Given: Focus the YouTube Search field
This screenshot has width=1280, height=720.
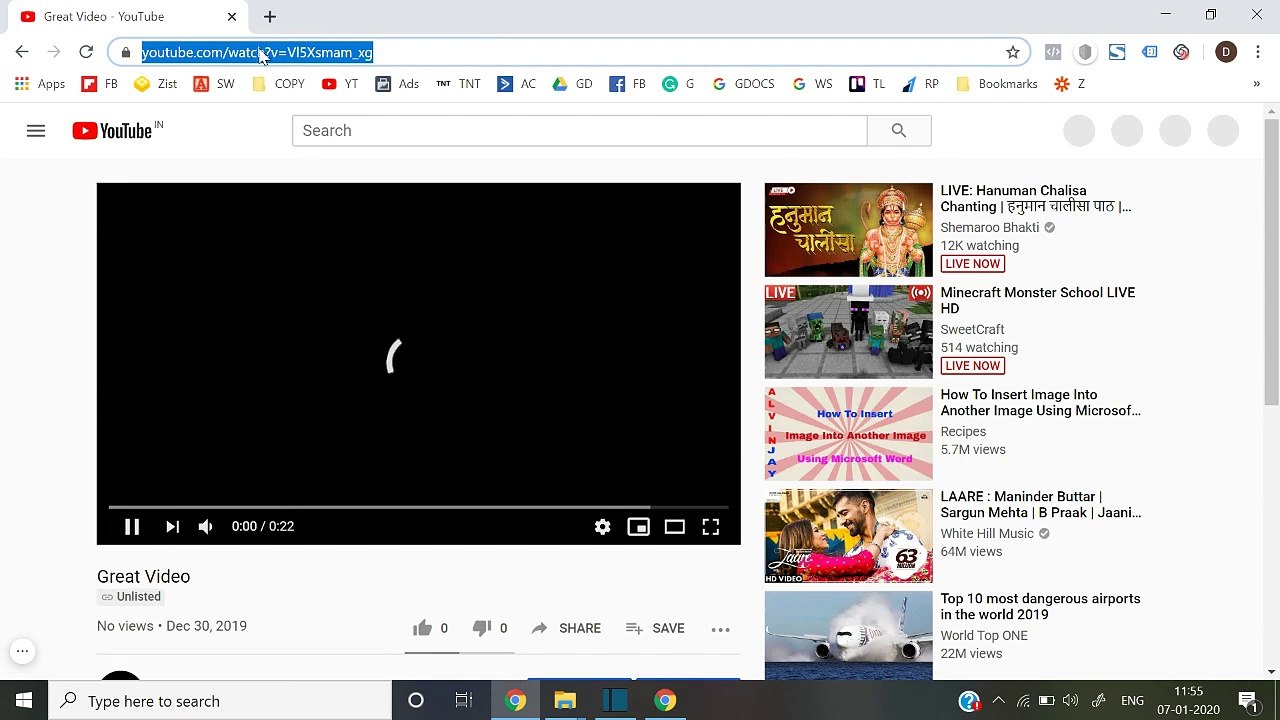Looking at the screenshot, I should pyautogui.click(x=580, y=131).
